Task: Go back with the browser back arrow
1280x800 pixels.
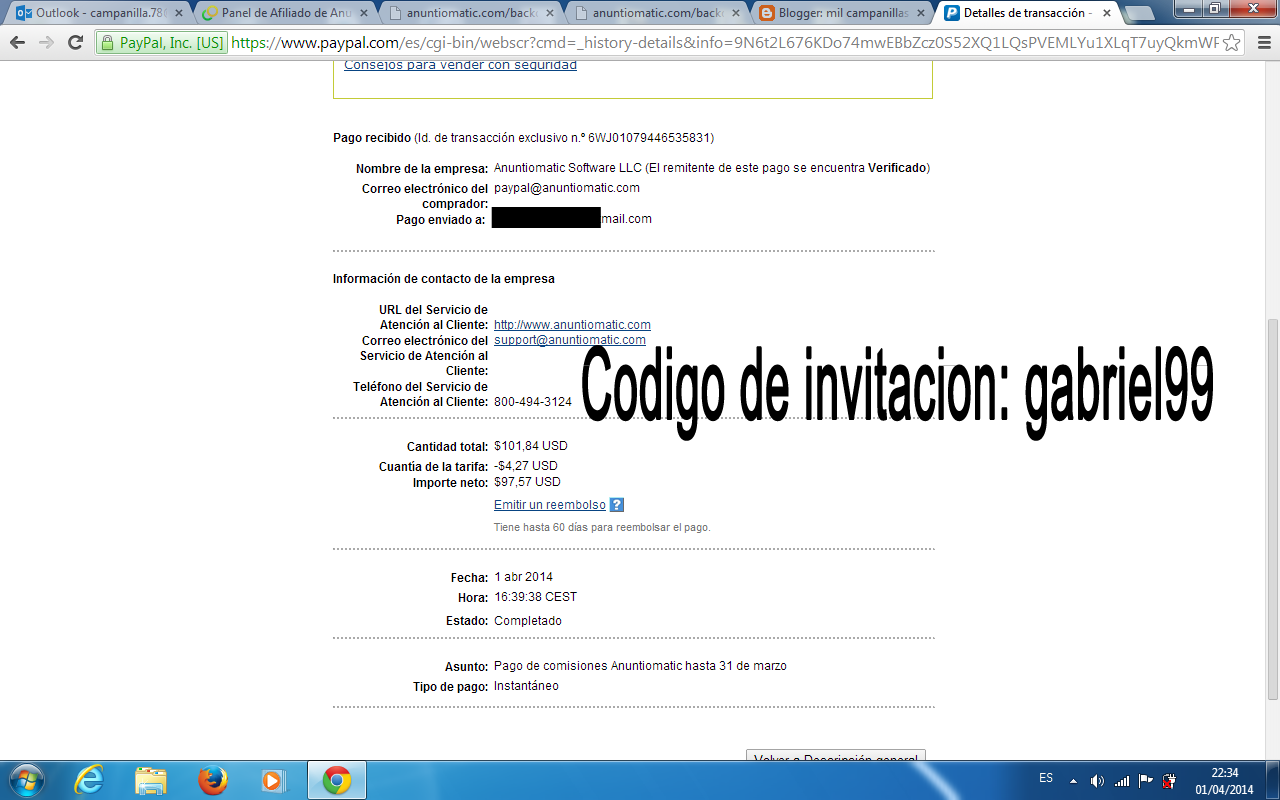Action: (x=17, y=43)
